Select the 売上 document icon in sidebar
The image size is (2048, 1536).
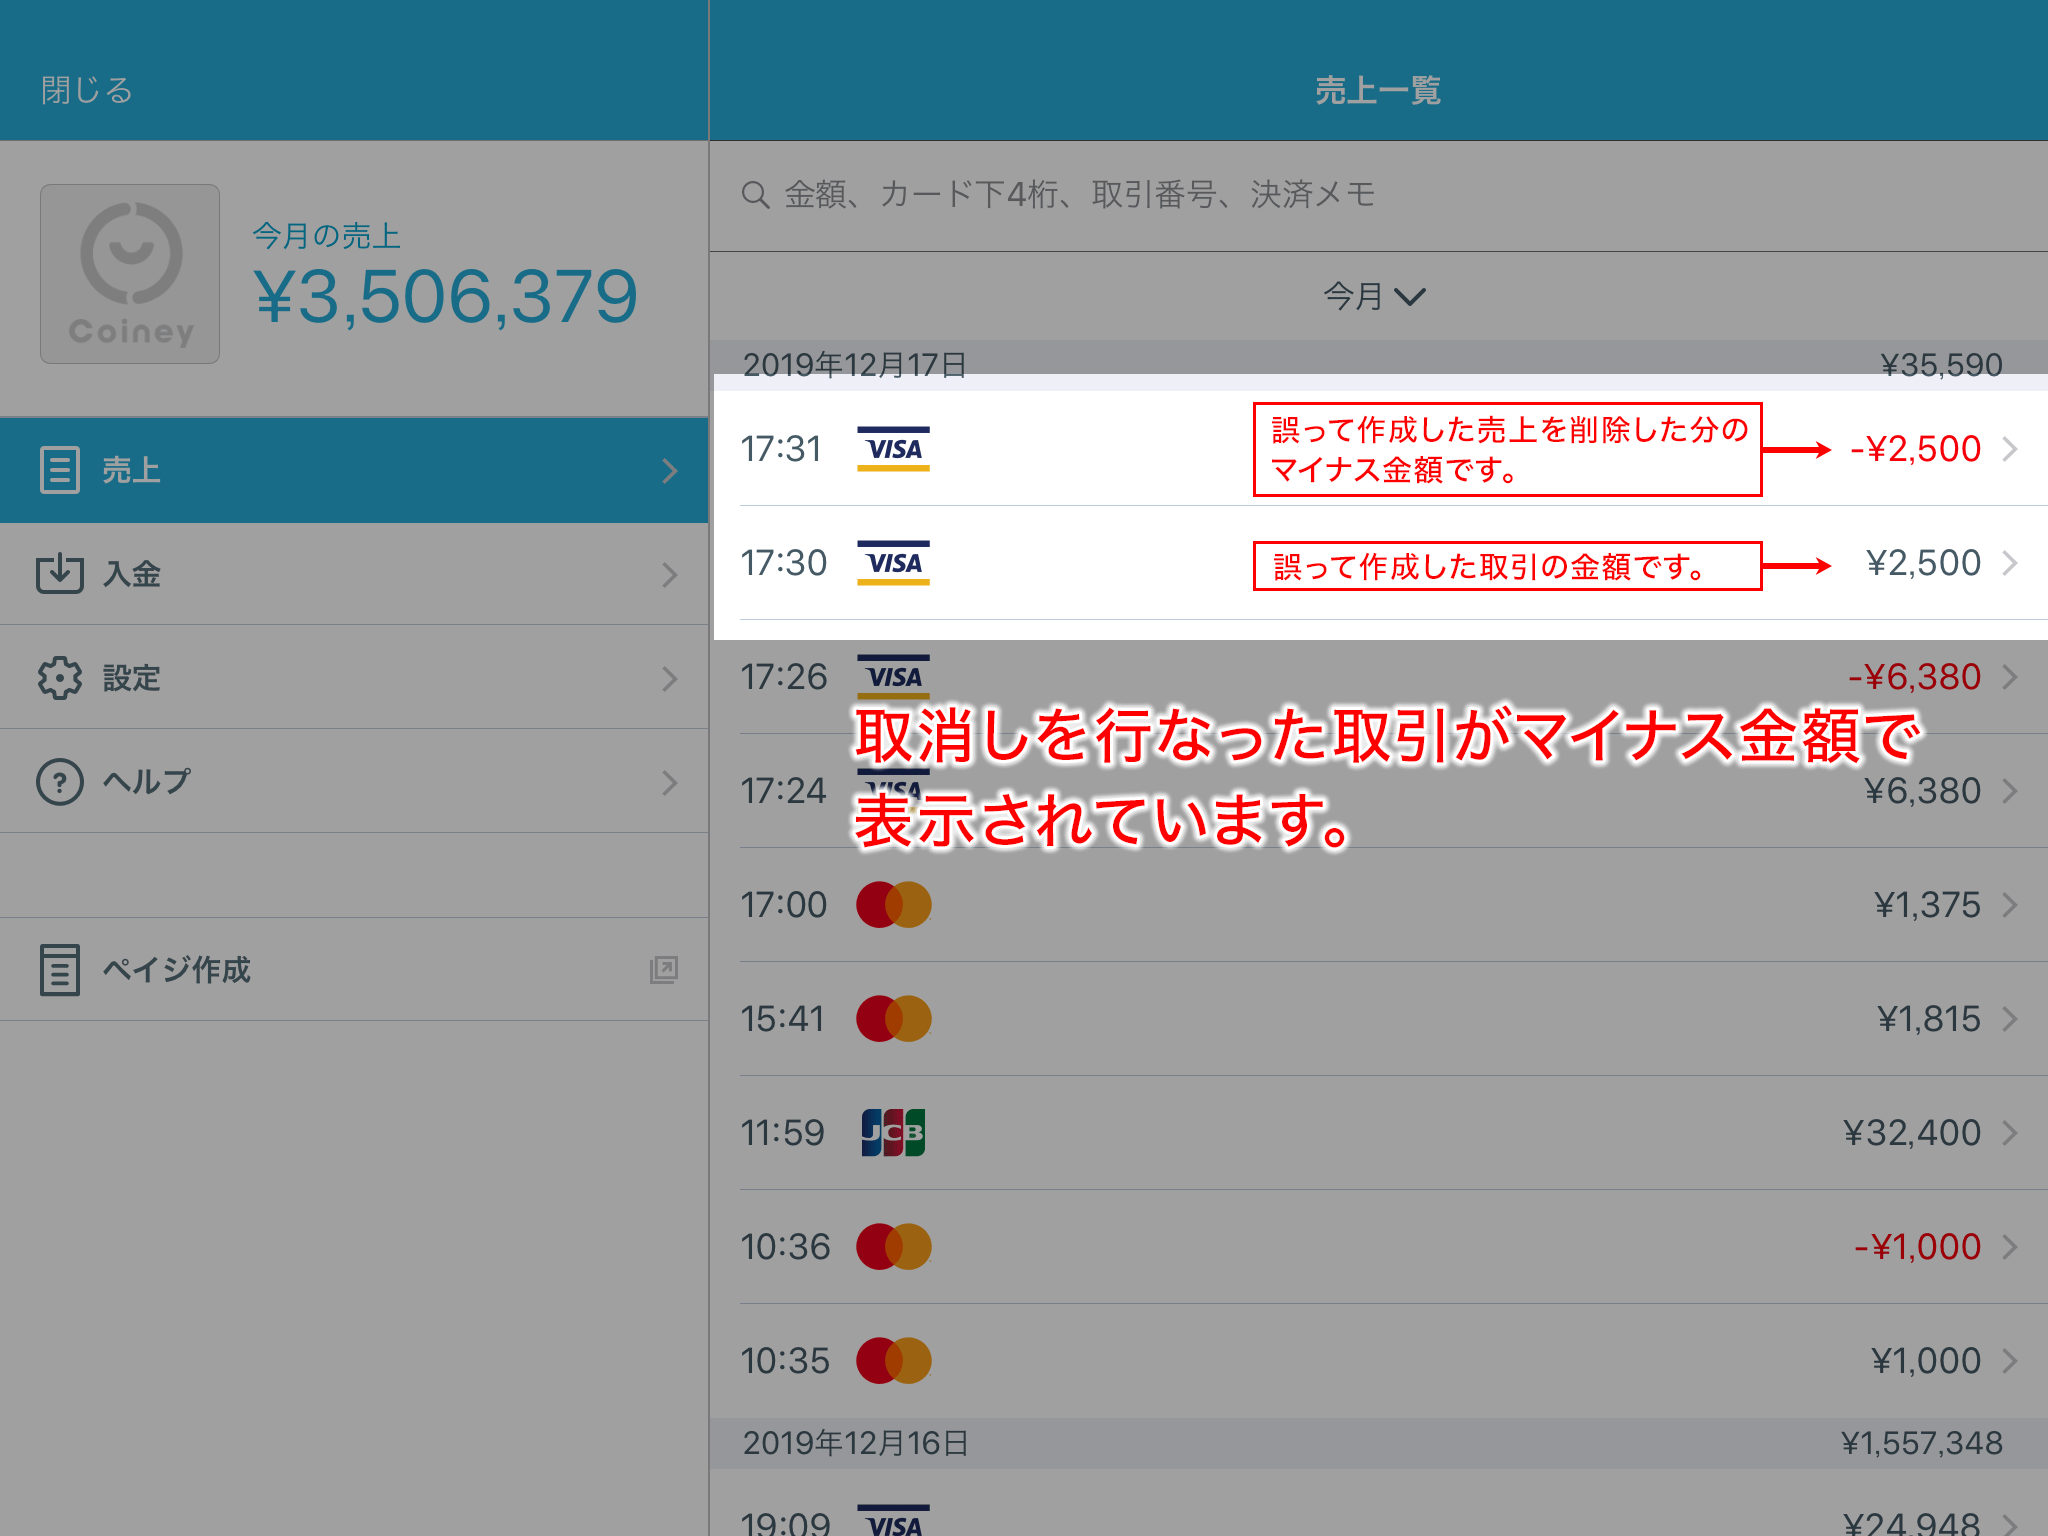pyautogui.click(x=60, y=470)
